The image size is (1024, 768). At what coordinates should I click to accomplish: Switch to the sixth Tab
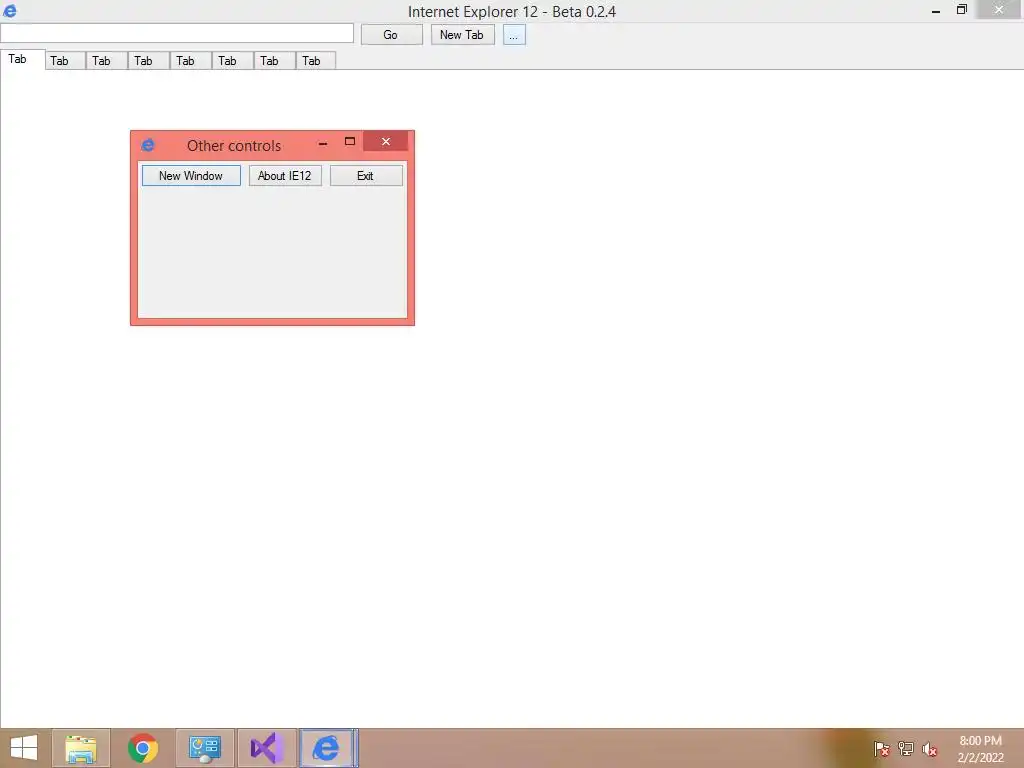pos(232,61)
